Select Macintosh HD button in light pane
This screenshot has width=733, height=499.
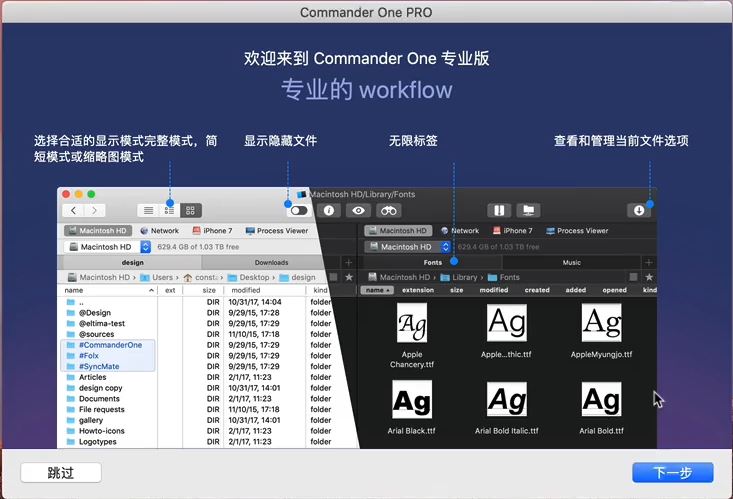(98, 231)
